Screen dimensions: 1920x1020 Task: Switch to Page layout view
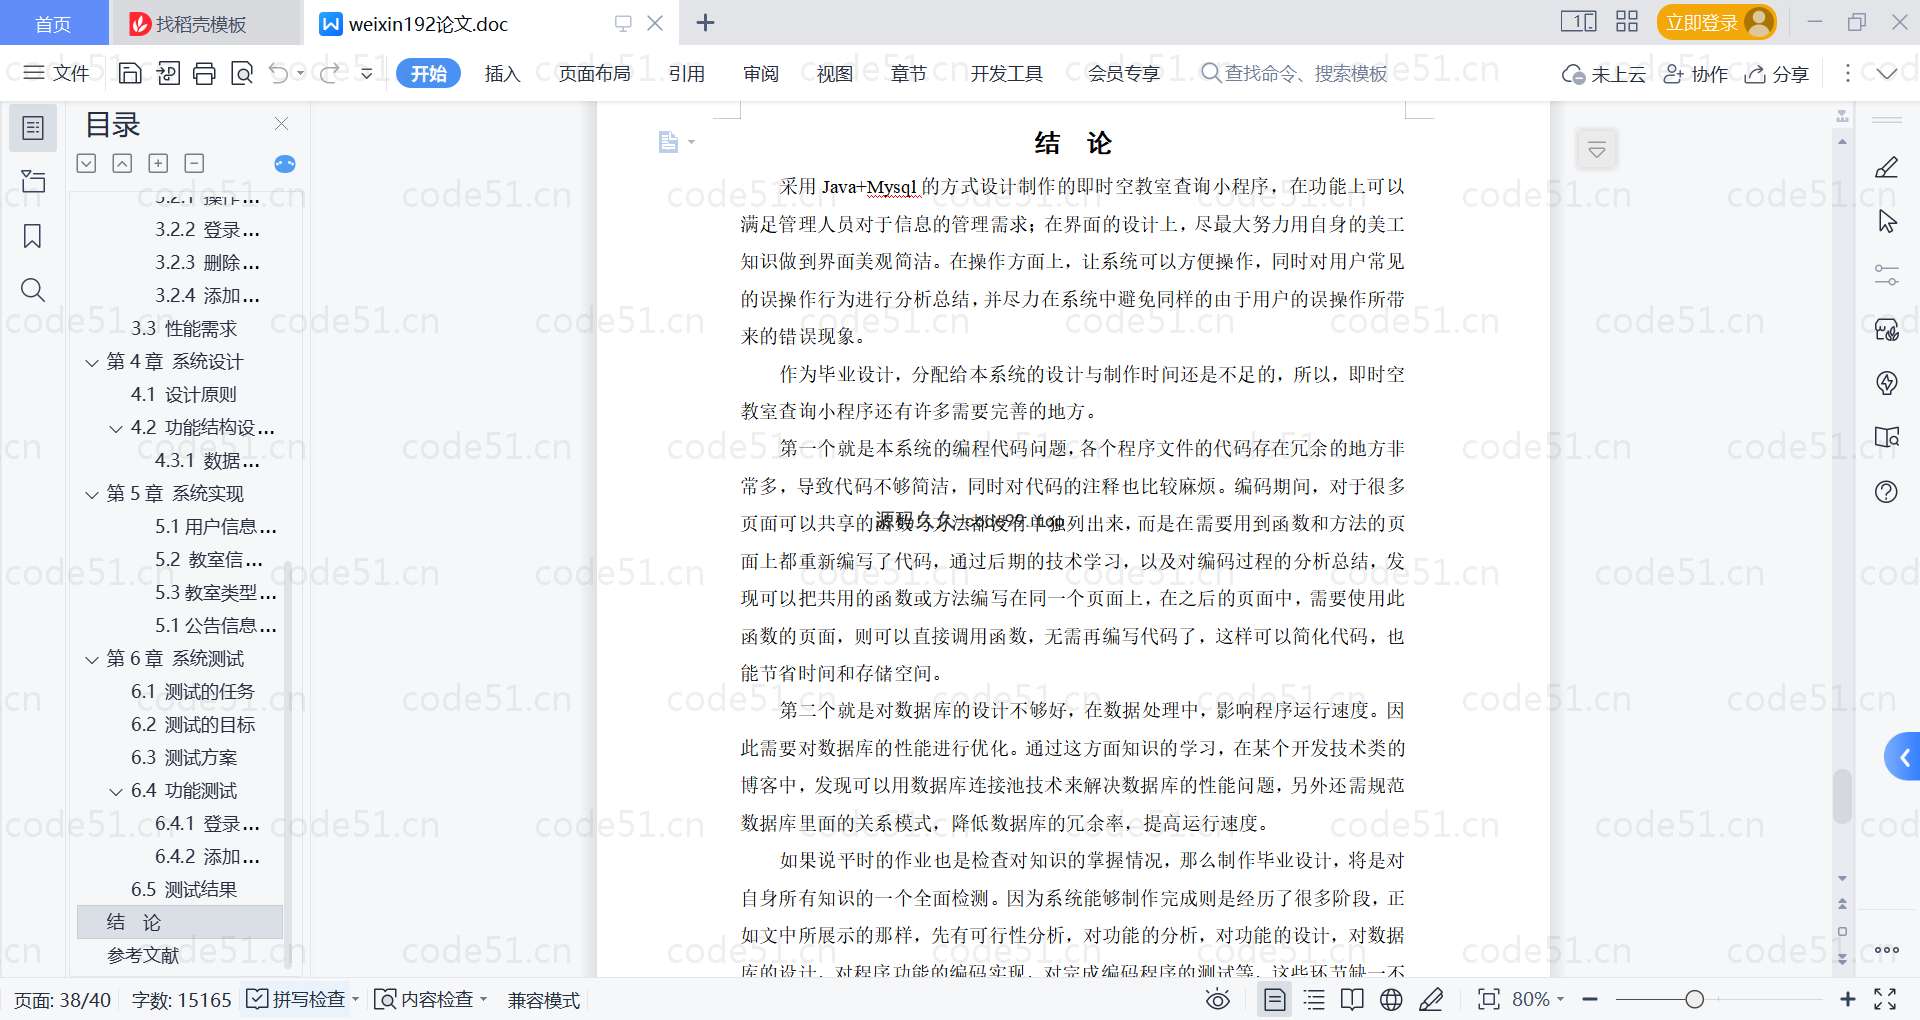click(x=1275, y=999)
